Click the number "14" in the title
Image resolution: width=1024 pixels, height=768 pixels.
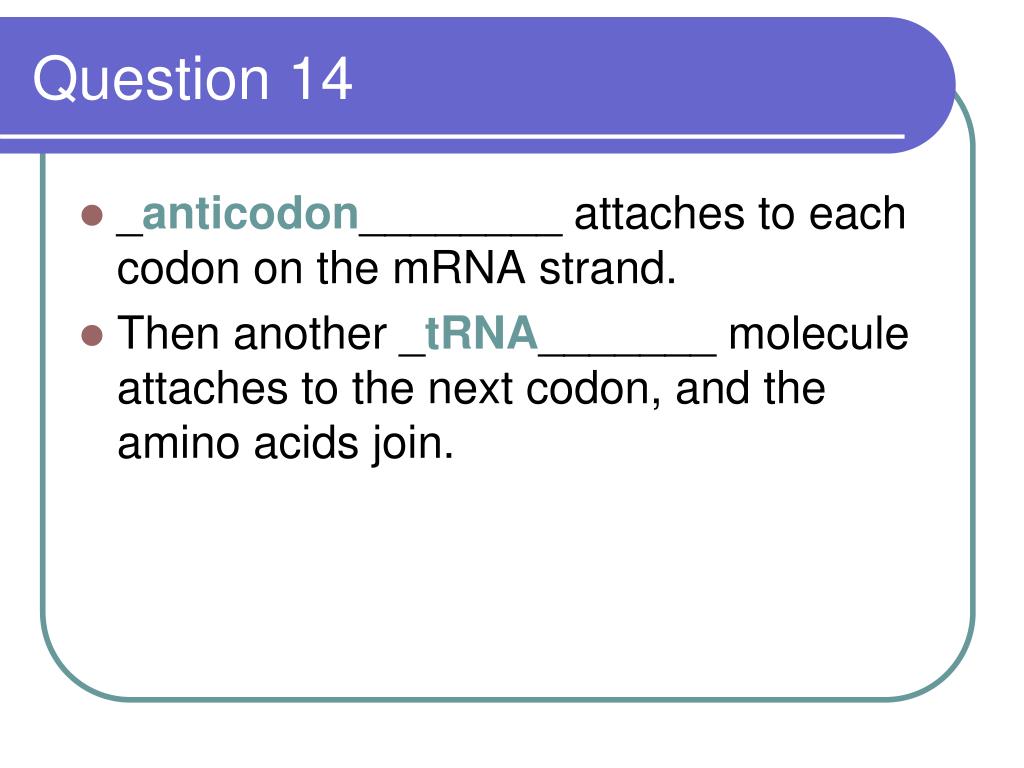point(322,80)
